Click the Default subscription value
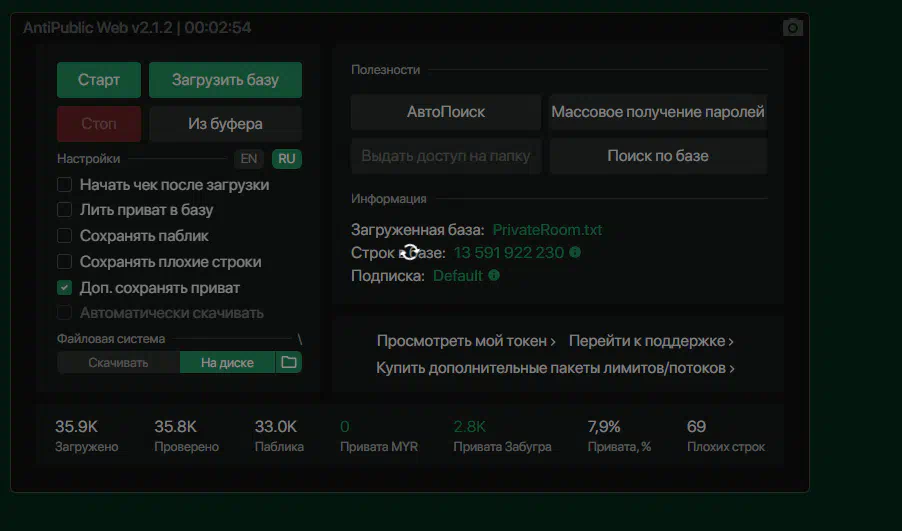Viewport: 902px width, 531px height. 457,276
